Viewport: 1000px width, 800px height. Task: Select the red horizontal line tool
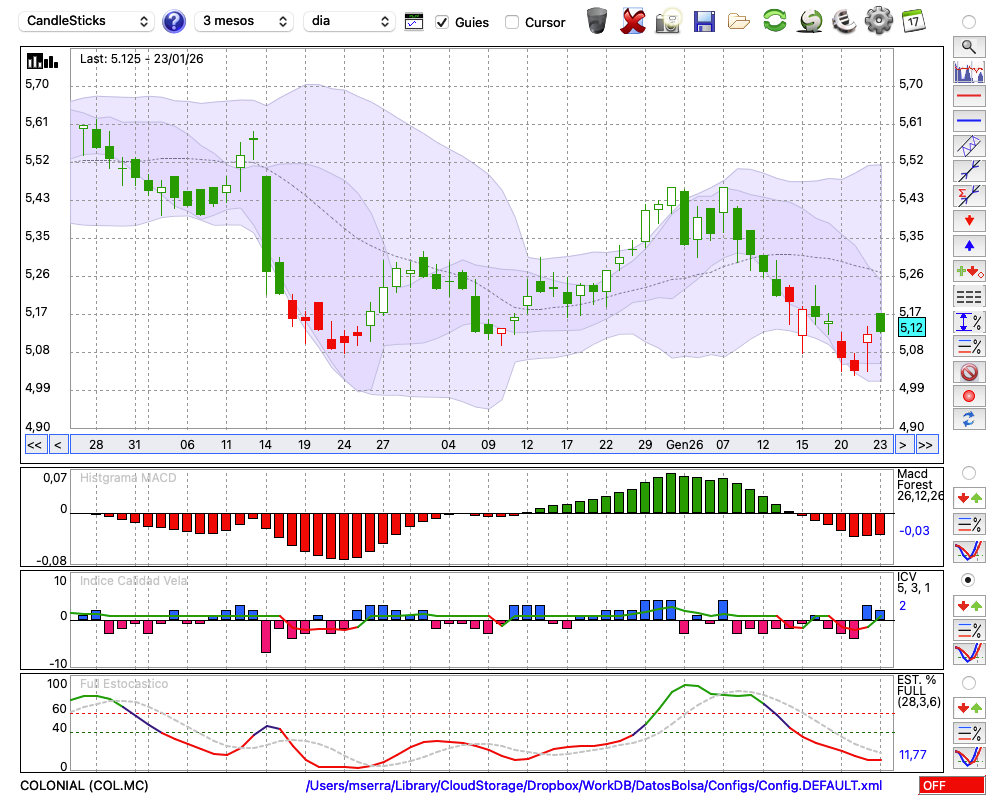click(x=968, y=97)
